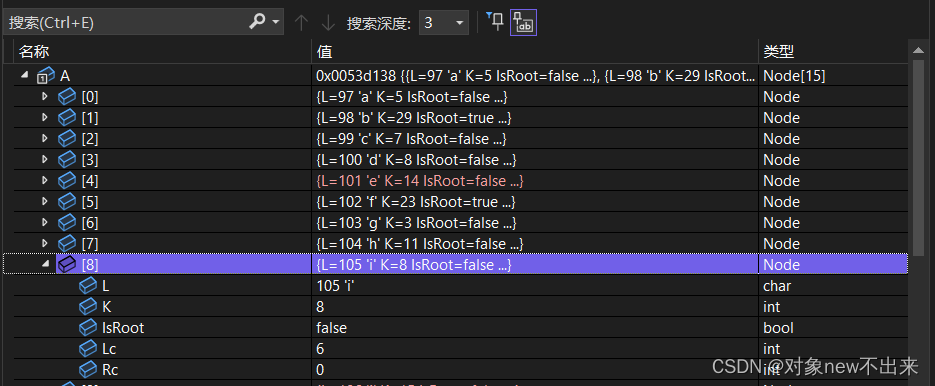Select value L=99 'c' K=7 row

pos(411,138)
